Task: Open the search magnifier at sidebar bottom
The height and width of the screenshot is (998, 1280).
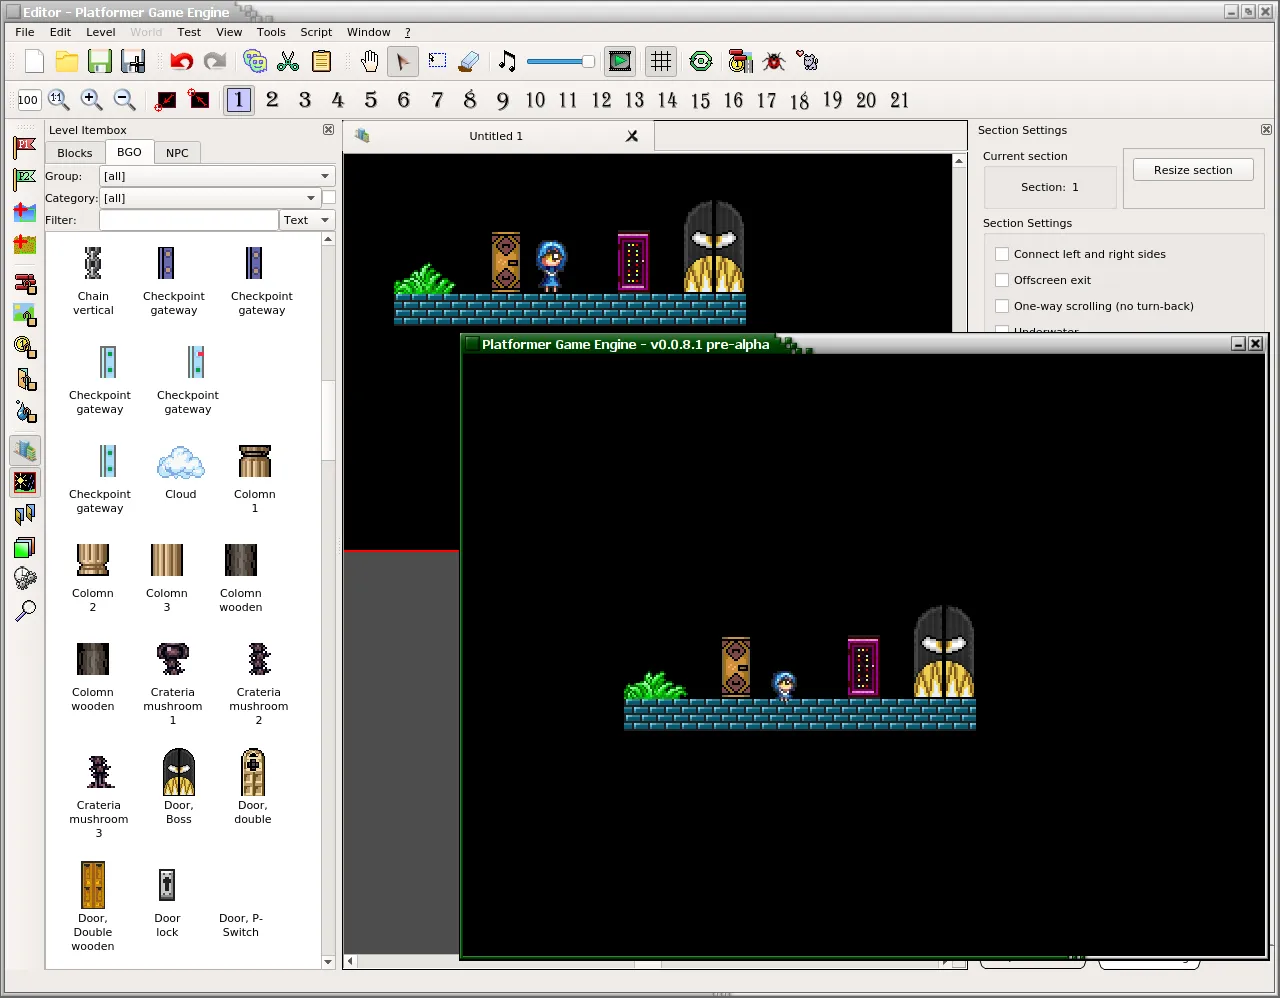Action: click(24, 611)
